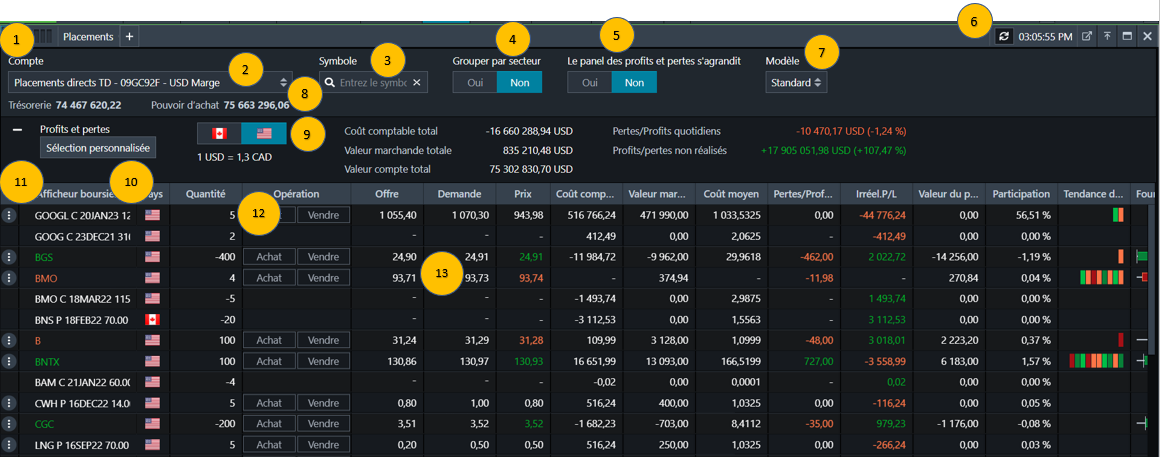Set Grouper par secteur to Oui
This screenshot has width=1160, height=457.
coord(476,82)
